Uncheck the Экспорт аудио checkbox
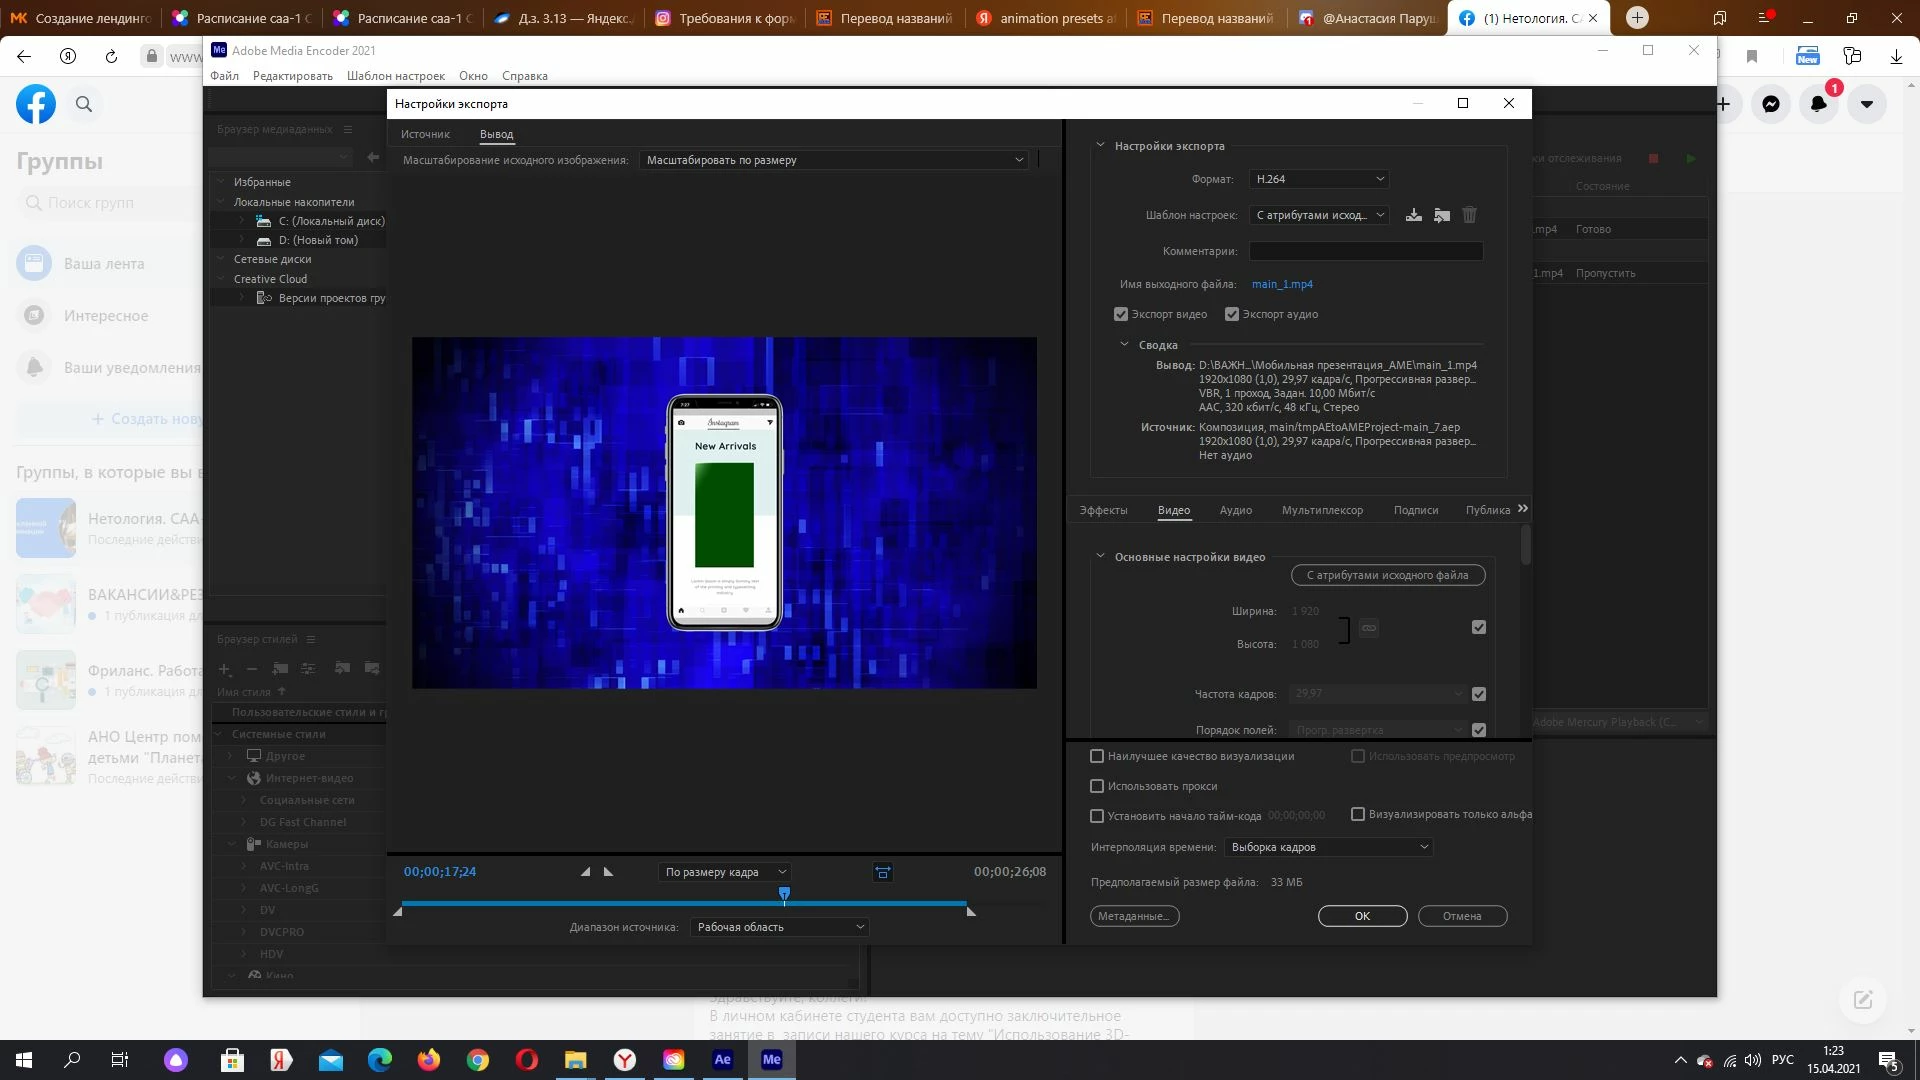This screenshot has height=1080, width=1920. (x=1232, y=314)
